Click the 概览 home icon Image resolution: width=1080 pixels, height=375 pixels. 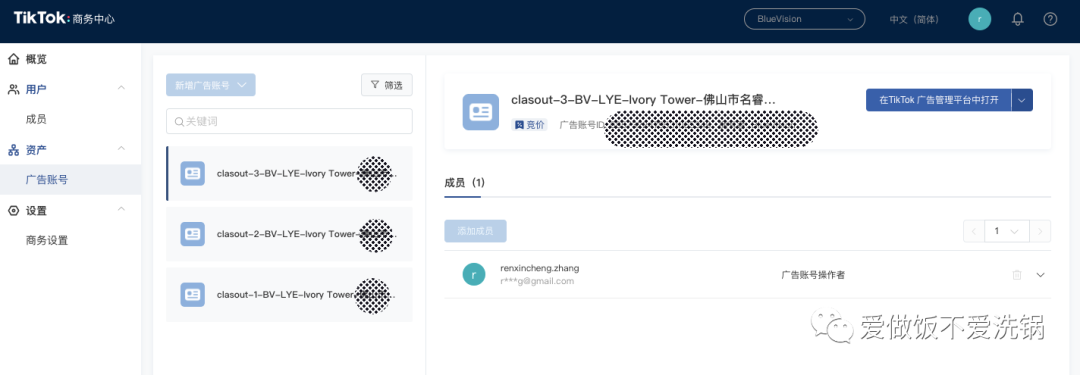pyautogui.click(x=14, y=59)
